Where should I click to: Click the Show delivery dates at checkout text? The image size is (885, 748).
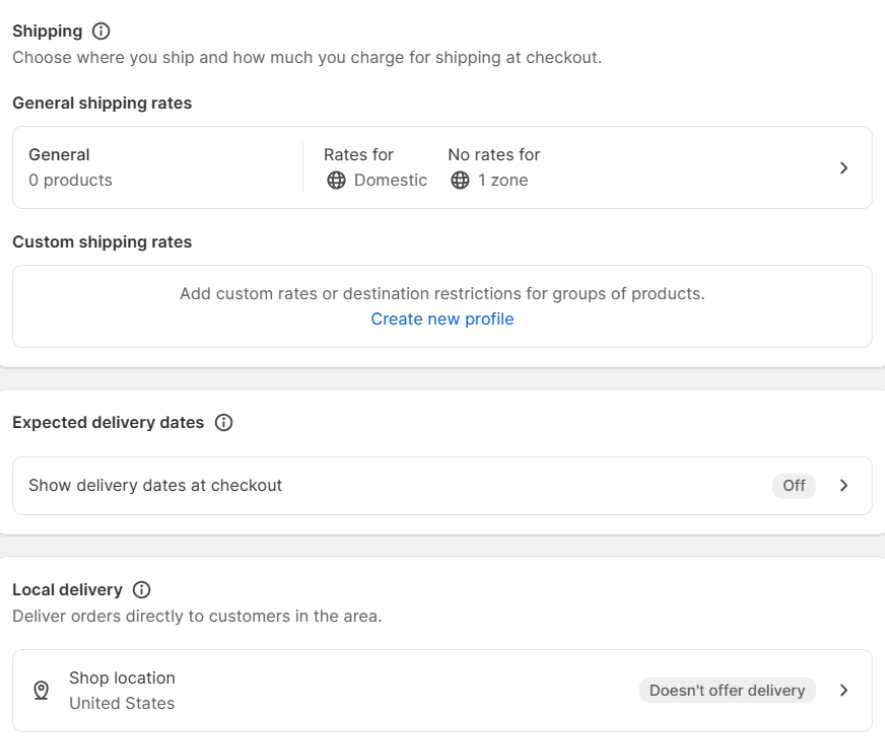[155, 485]
